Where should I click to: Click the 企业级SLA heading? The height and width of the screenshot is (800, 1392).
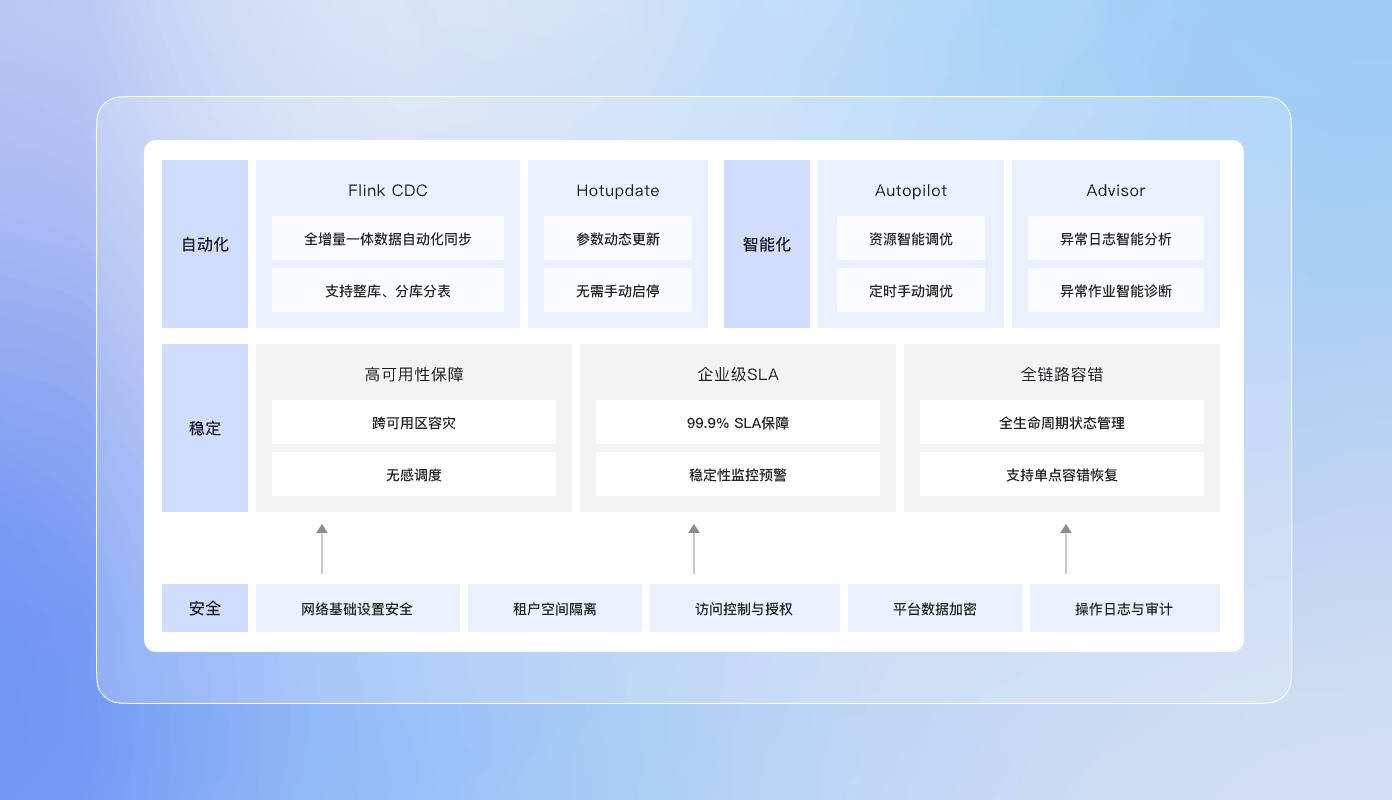[x=738, y=374]
